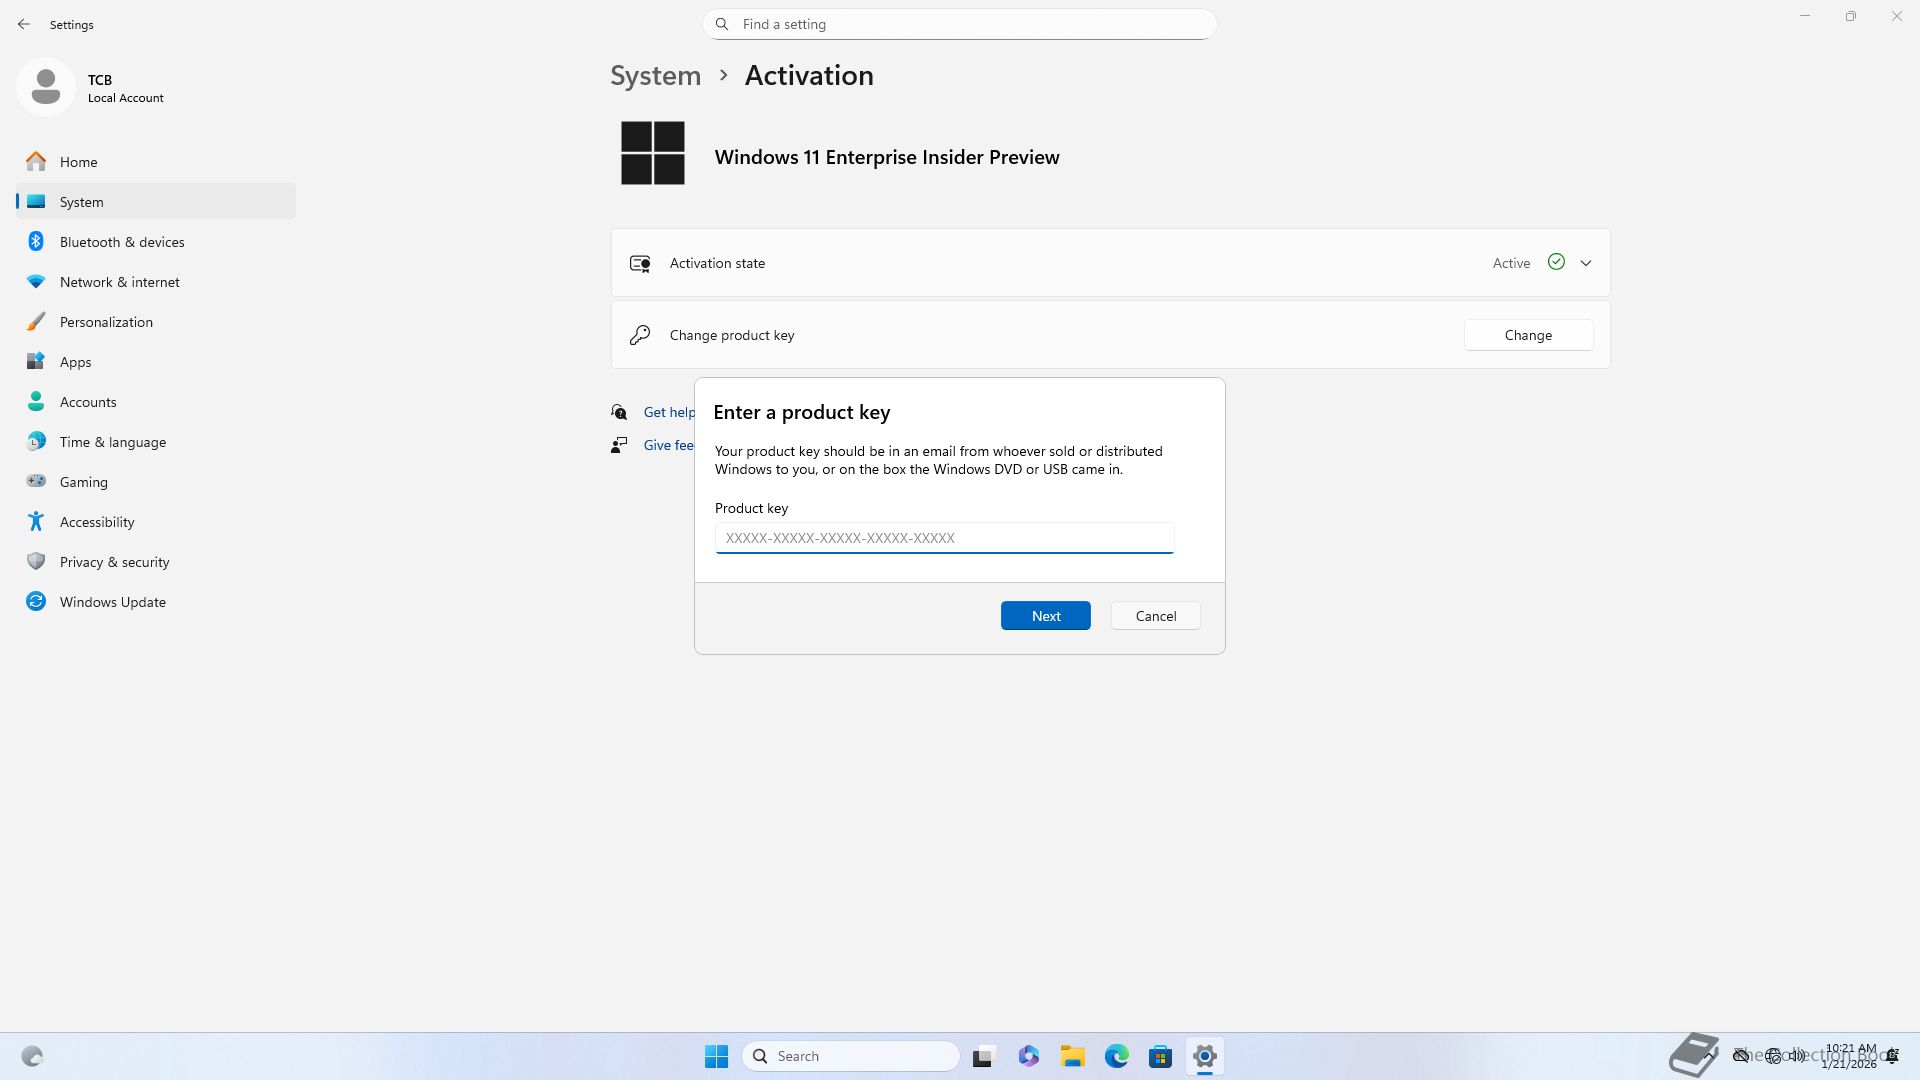Click the System breadcrumb link
Image resolution: width=1920 pixels, height=1080 pixels.
click(x=655, y=76)
